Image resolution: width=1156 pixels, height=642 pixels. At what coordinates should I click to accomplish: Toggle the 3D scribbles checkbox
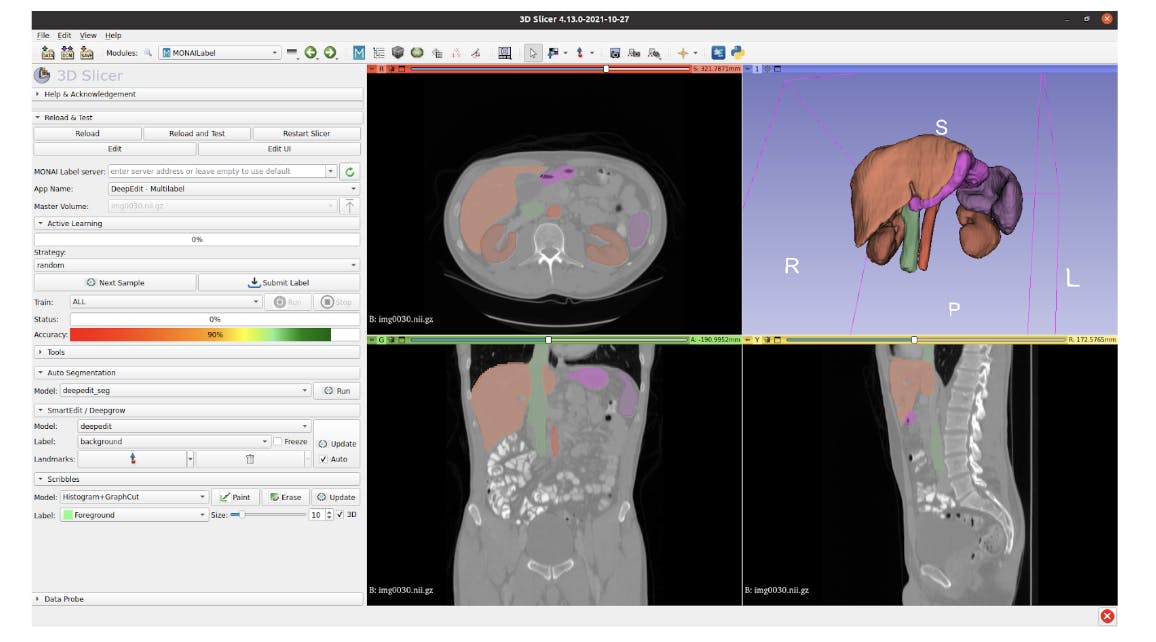(x=340, y=514)
